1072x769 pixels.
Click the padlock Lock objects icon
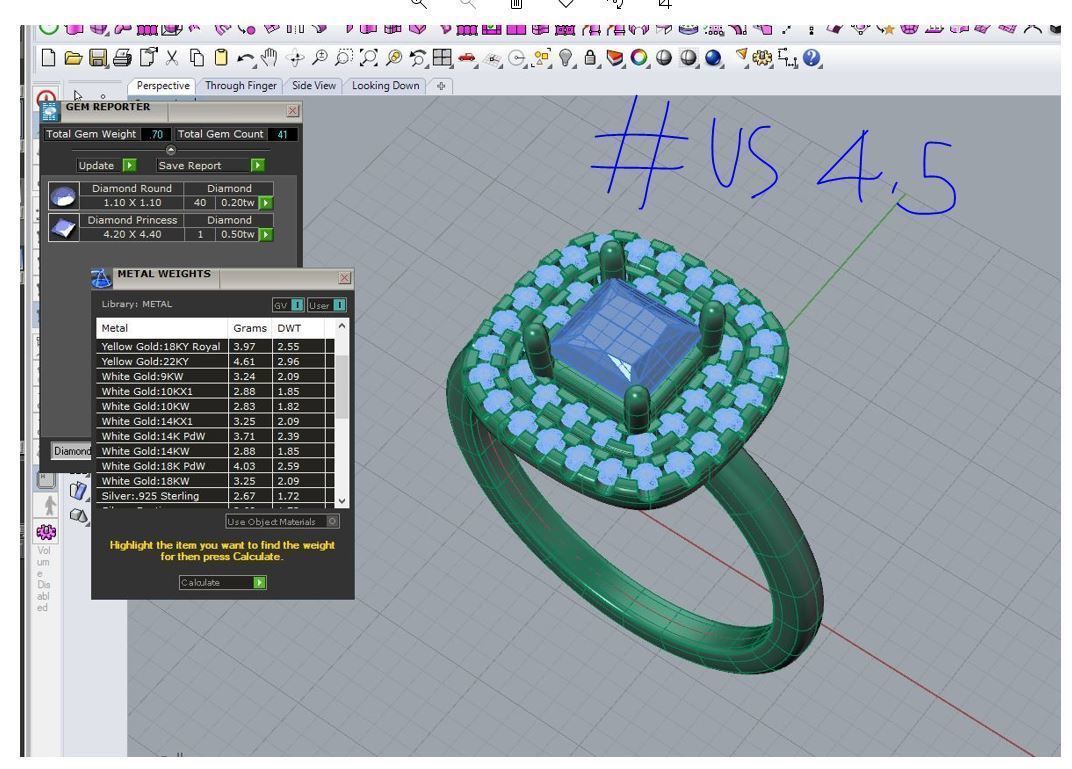590,58
